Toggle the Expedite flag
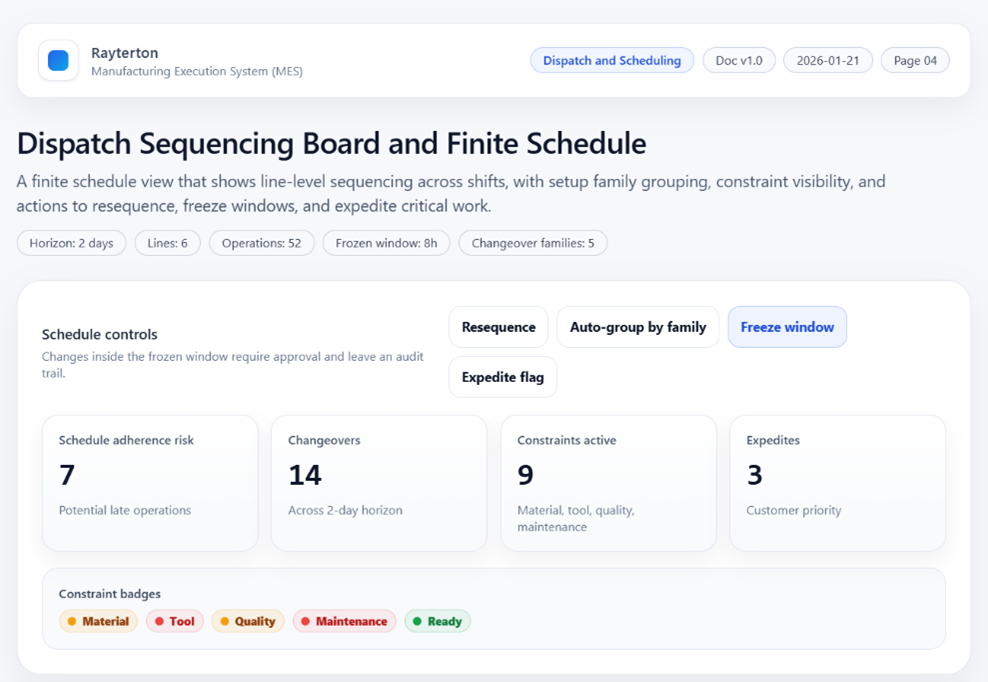 point(502,377)
